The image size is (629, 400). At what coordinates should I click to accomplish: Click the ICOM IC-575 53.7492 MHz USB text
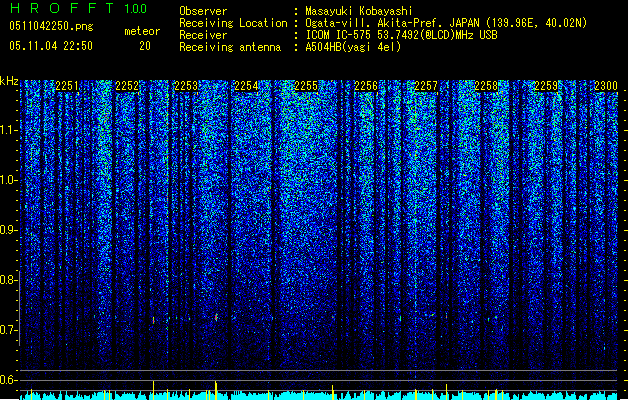click(402, 35)
